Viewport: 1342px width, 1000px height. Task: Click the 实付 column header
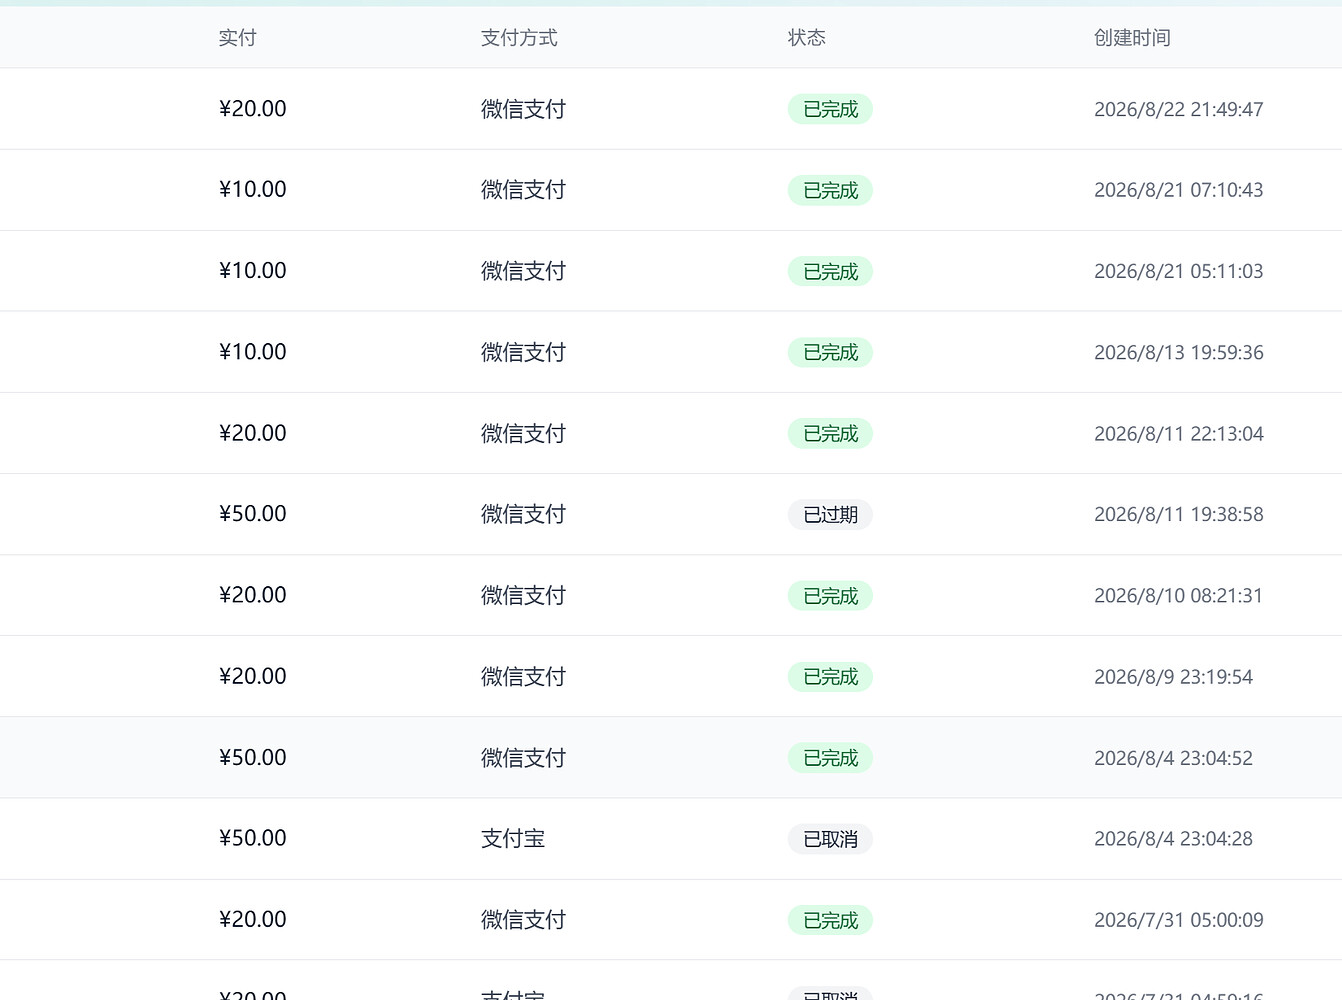238,38
